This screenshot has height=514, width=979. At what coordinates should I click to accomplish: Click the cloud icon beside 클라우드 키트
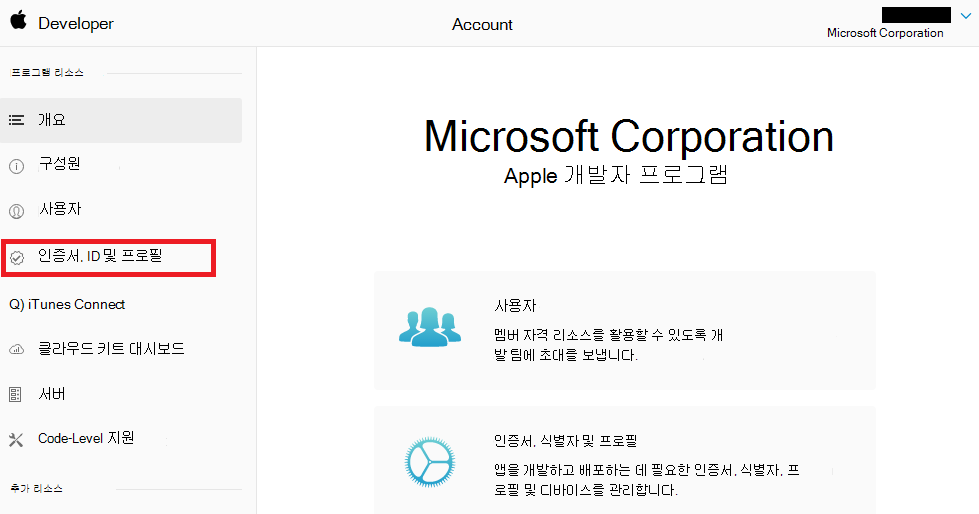click(16, 350)
